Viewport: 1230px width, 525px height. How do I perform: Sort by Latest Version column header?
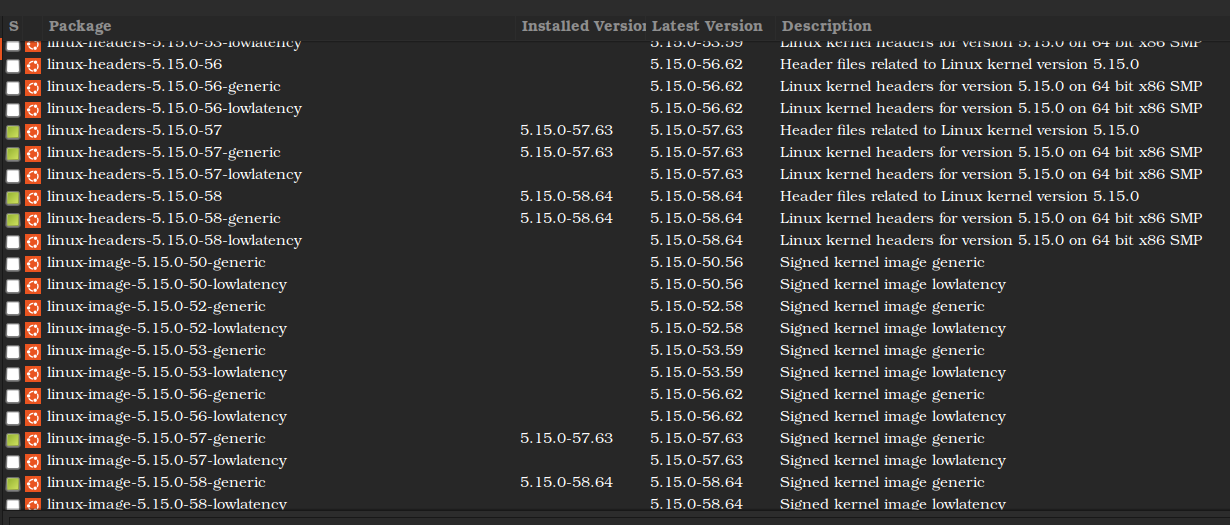(707, 26)
